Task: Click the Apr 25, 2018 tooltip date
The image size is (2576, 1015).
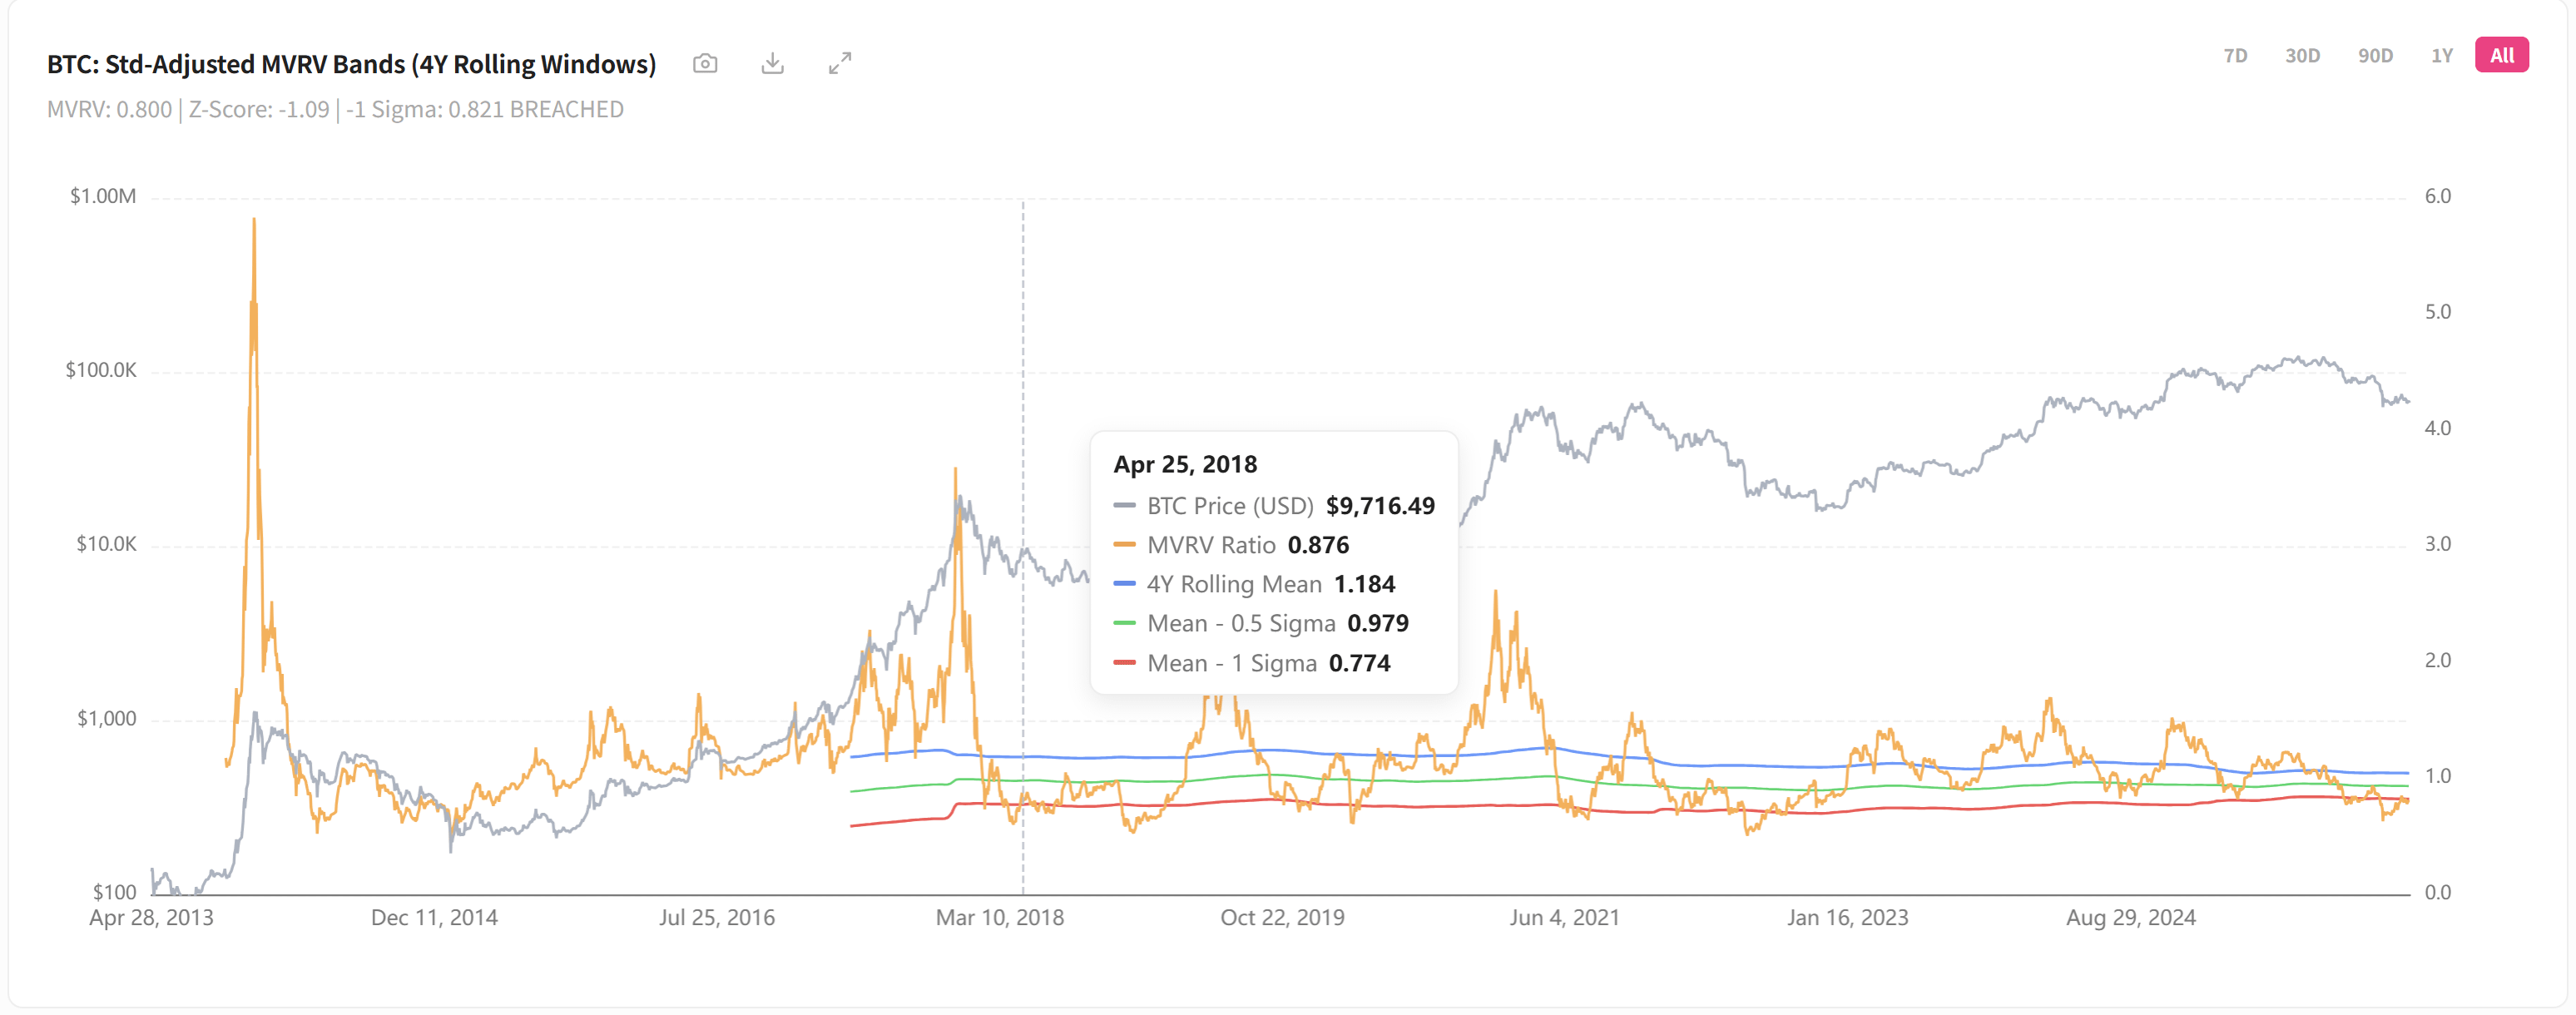Action: coord(1185,464)
